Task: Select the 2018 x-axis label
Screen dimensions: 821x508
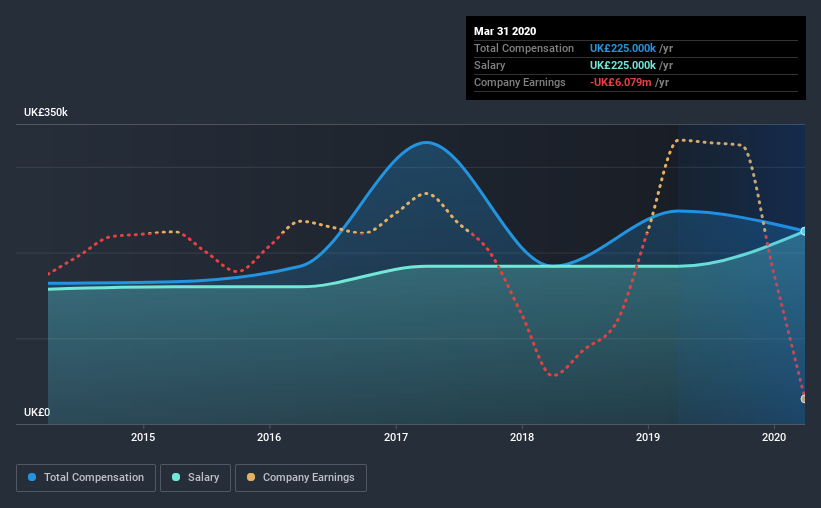Action: 522,437
